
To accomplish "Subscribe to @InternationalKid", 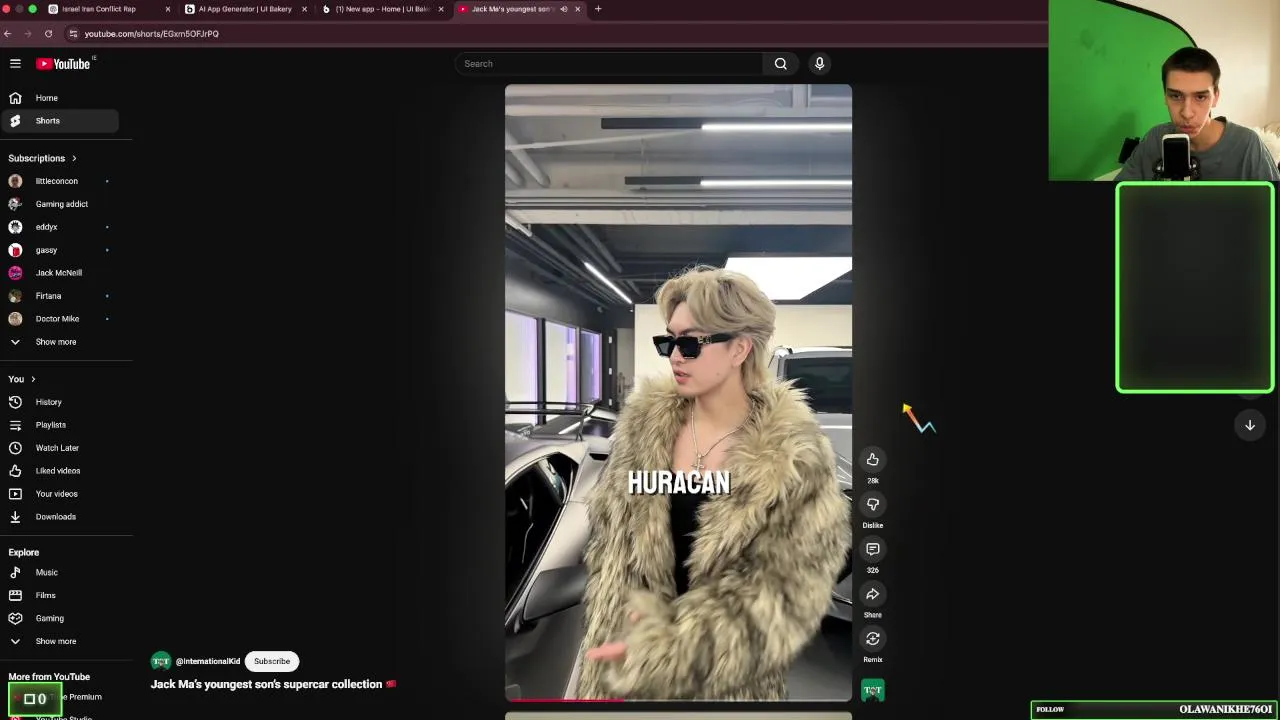I will 272,661.
